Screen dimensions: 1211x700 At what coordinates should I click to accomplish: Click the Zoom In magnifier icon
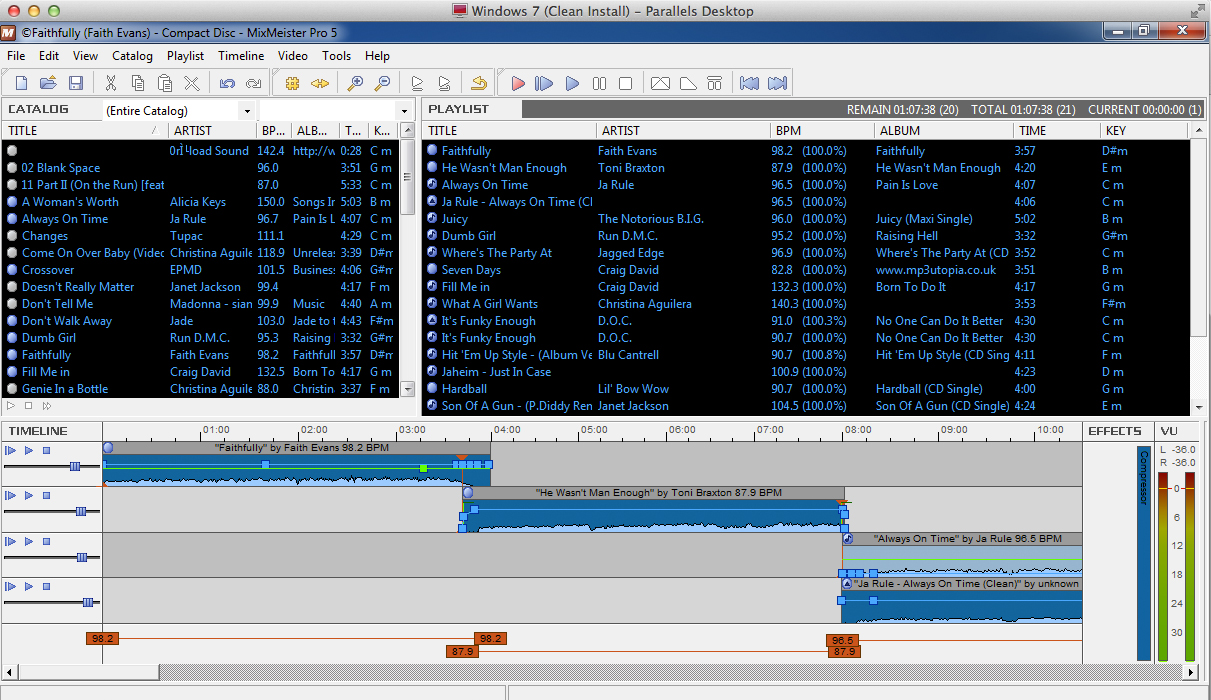[355, 83]
